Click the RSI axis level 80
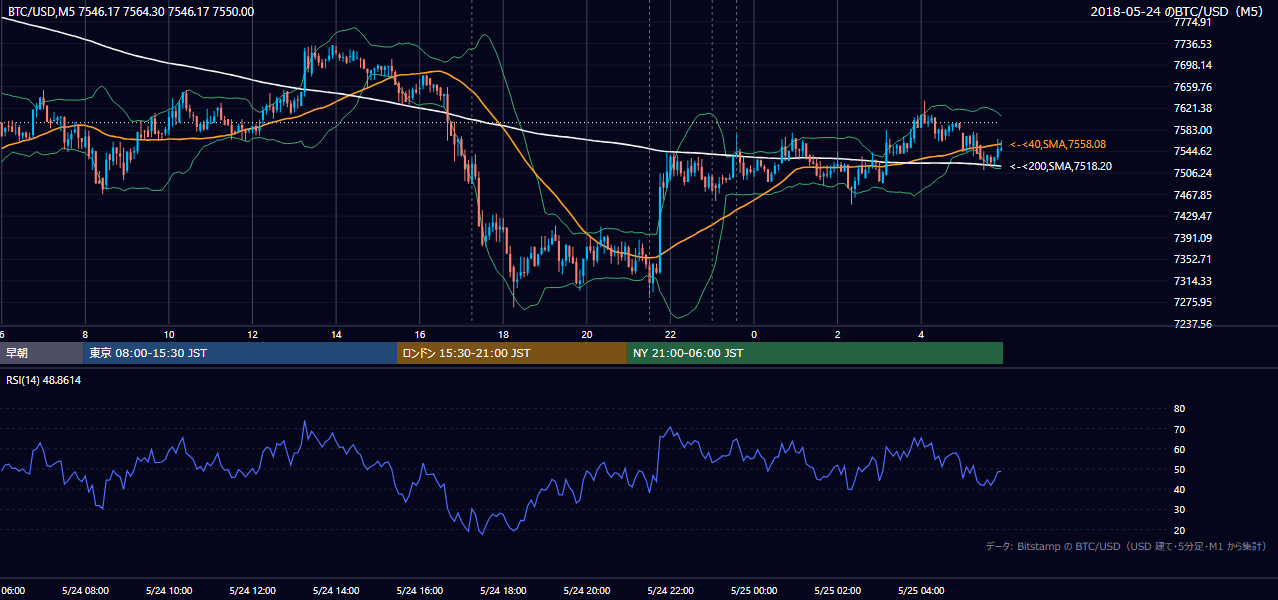This screenshot has width=1278, height=600. pyautogui.click(x=1179, y=409)
